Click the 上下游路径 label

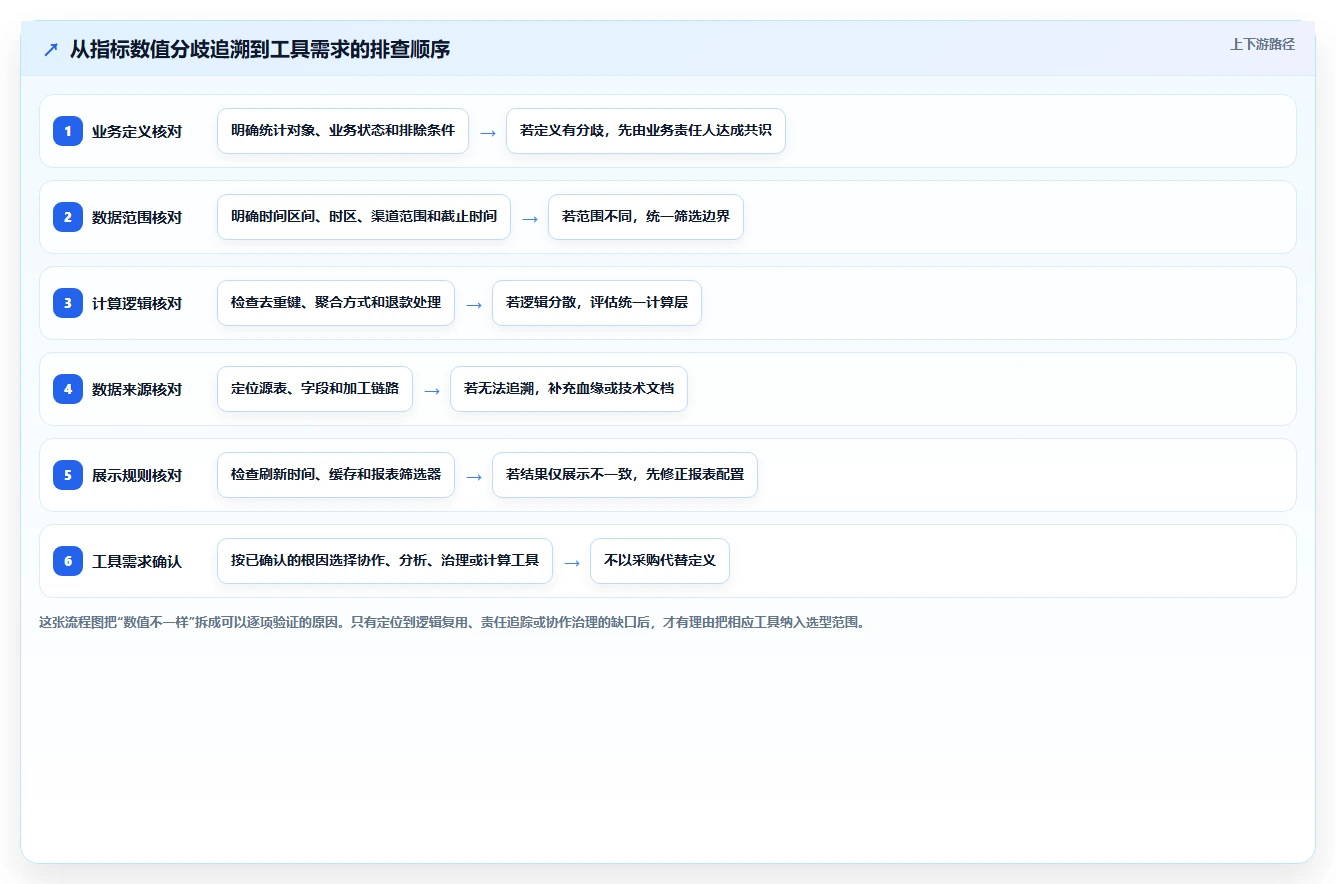1262,44
